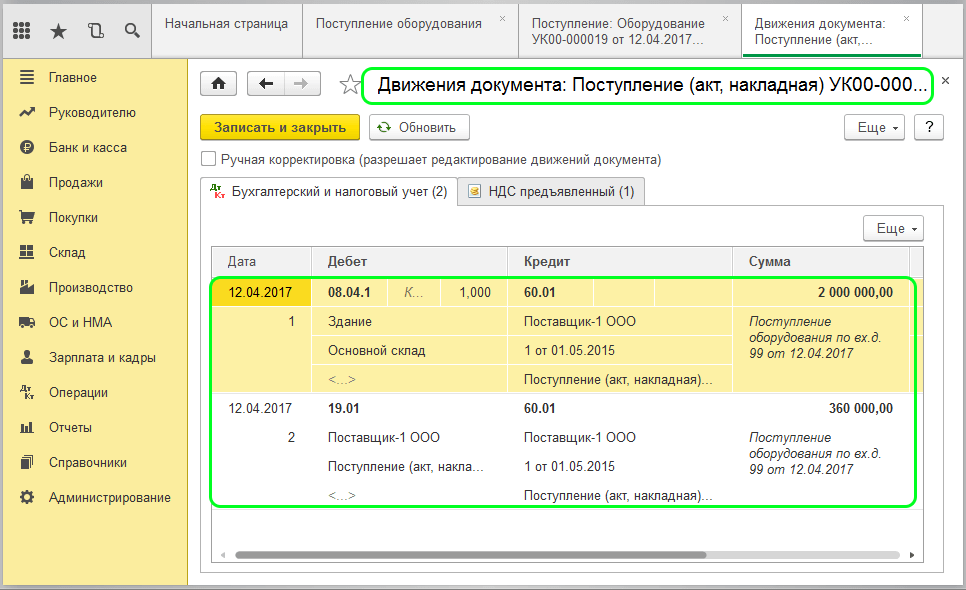Open the Бухгалтерский и налоговый учет tab

click(x=329, y=192)
